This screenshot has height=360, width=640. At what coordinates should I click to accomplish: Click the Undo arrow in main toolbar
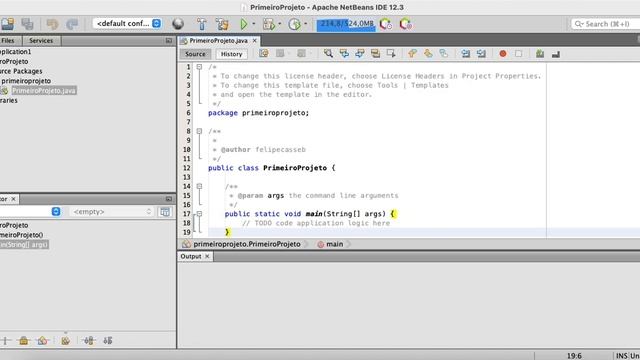[52, 24]
